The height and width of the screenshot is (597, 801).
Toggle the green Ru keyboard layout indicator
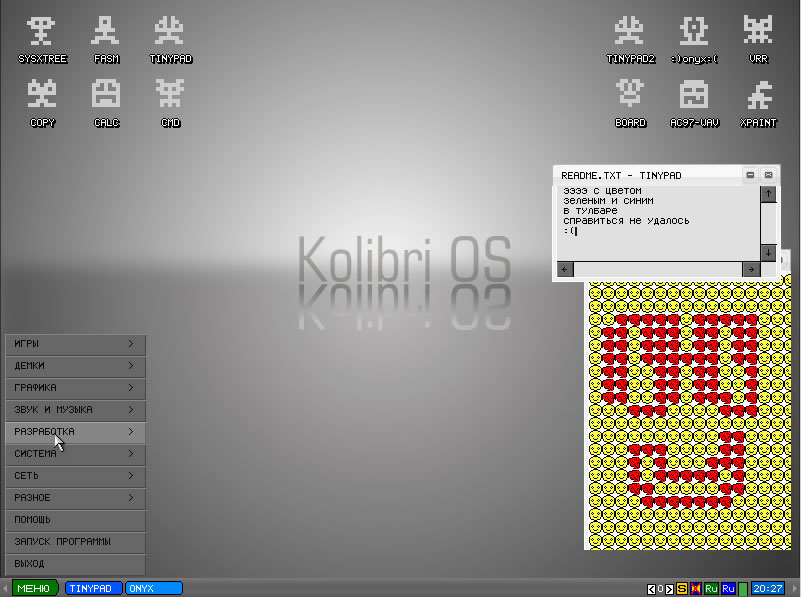click(x=712, y=589)
